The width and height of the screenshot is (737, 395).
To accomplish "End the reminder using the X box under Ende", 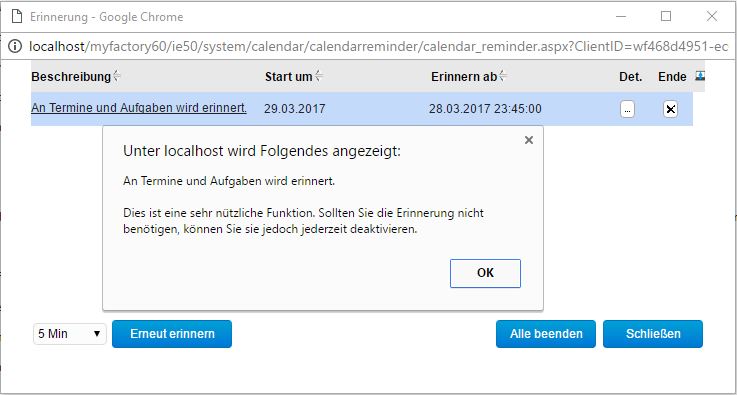I will click(x=671, y=110).
